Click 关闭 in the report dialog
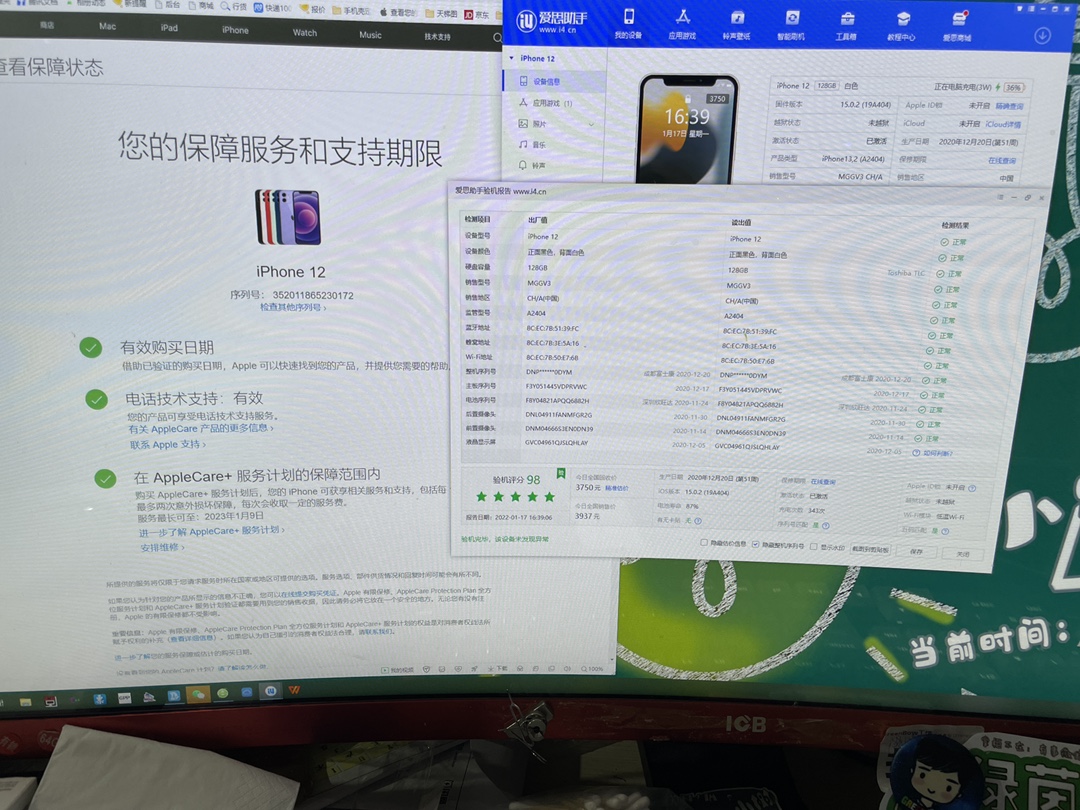This screenshot has width=1080, height=810. pyautogui.click(x=962, y=553)
